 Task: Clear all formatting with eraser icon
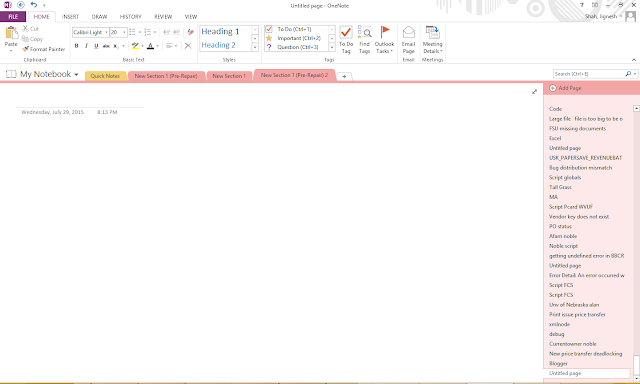tap(190, 32)
